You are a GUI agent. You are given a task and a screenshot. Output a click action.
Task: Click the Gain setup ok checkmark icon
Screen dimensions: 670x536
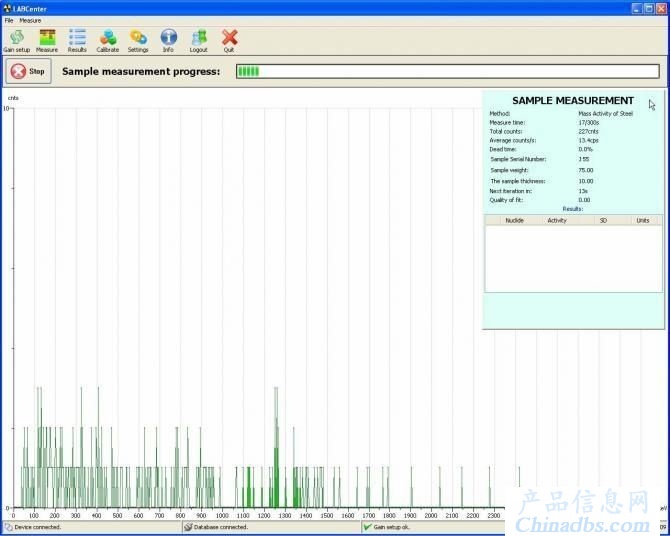(x=367, y=527)
